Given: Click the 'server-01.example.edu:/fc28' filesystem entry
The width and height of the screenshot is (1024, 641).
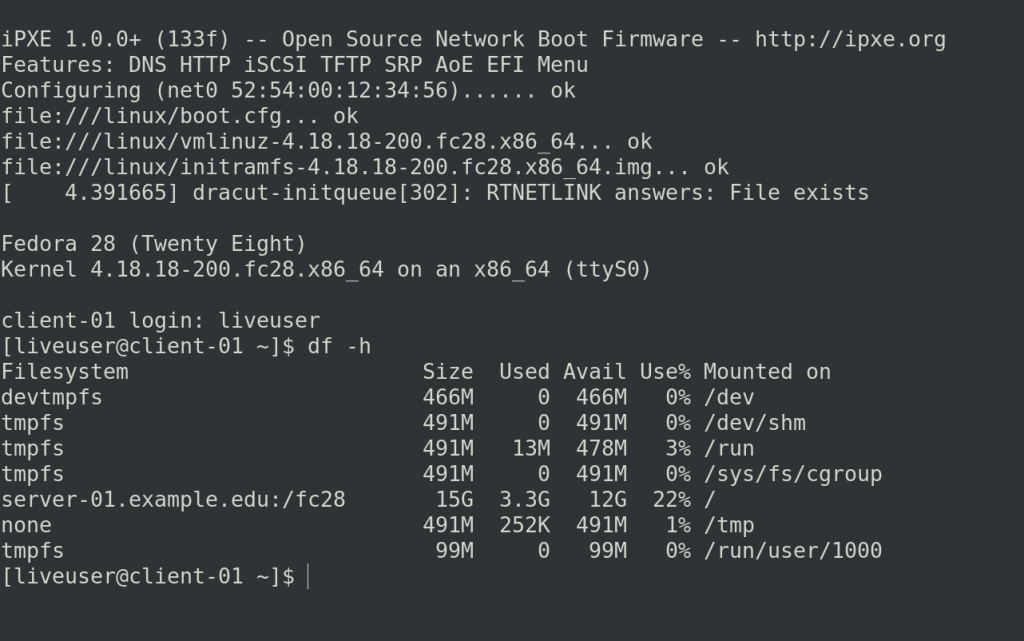Looking at the screenshot, I should tap(173, 500).
